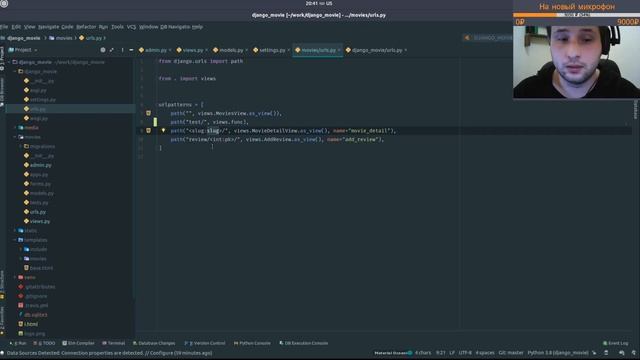Open the Run tool window
Image resolution: width=640 pixels, height=360 pixels.
(x=18, y=343)
